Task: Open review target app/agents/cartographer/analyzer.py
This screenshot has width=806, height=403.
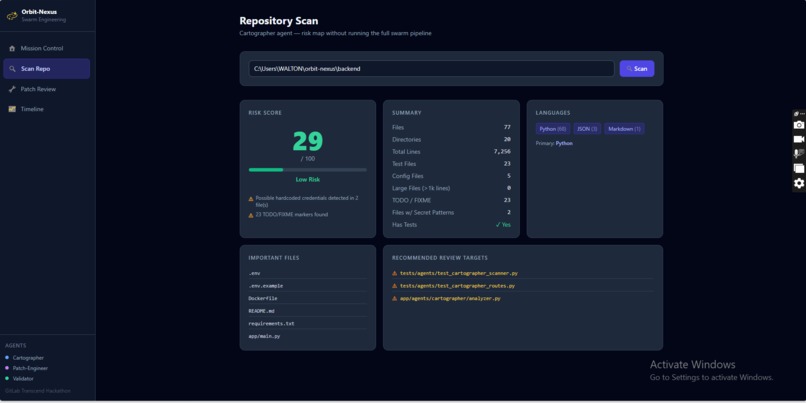Action: (x=450, y=298)
